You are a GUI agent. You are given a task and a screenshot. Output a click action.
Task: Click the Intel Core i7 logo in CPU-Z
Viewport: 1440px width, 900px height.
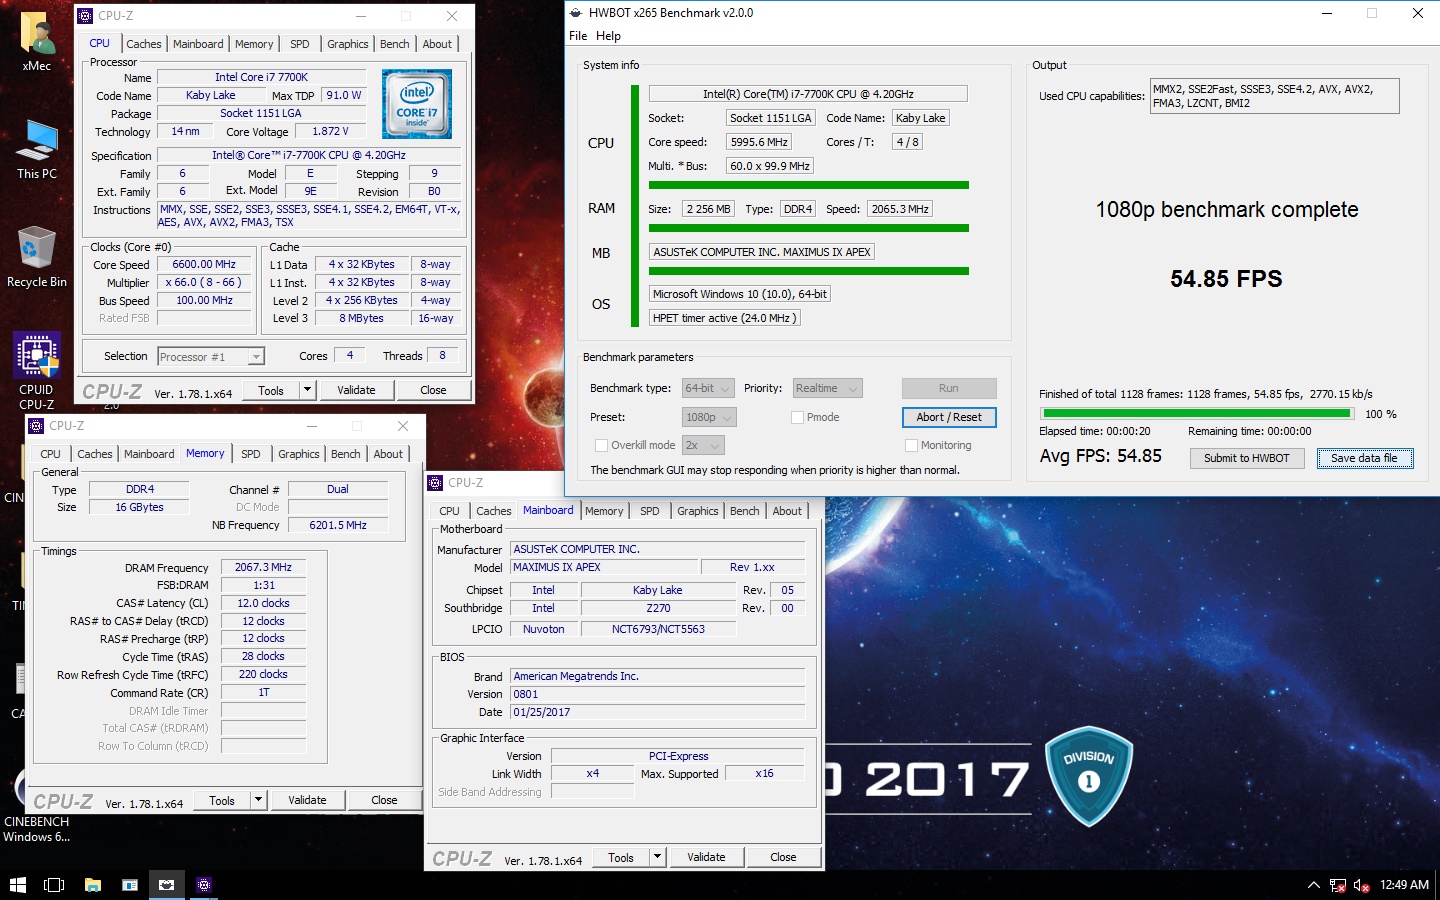point(417,104)
